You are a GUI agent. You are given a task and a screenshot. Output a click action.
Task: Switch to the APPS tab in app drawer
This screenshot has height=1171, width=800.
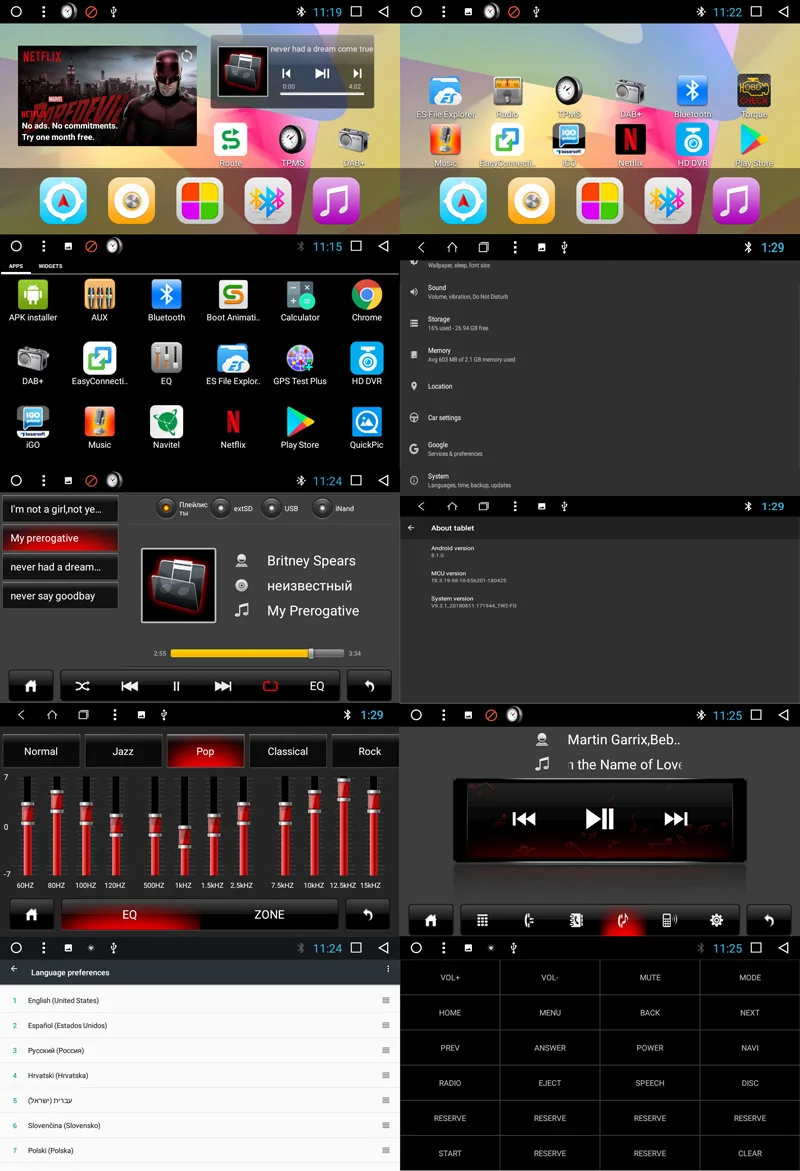(x=16, y=266)
